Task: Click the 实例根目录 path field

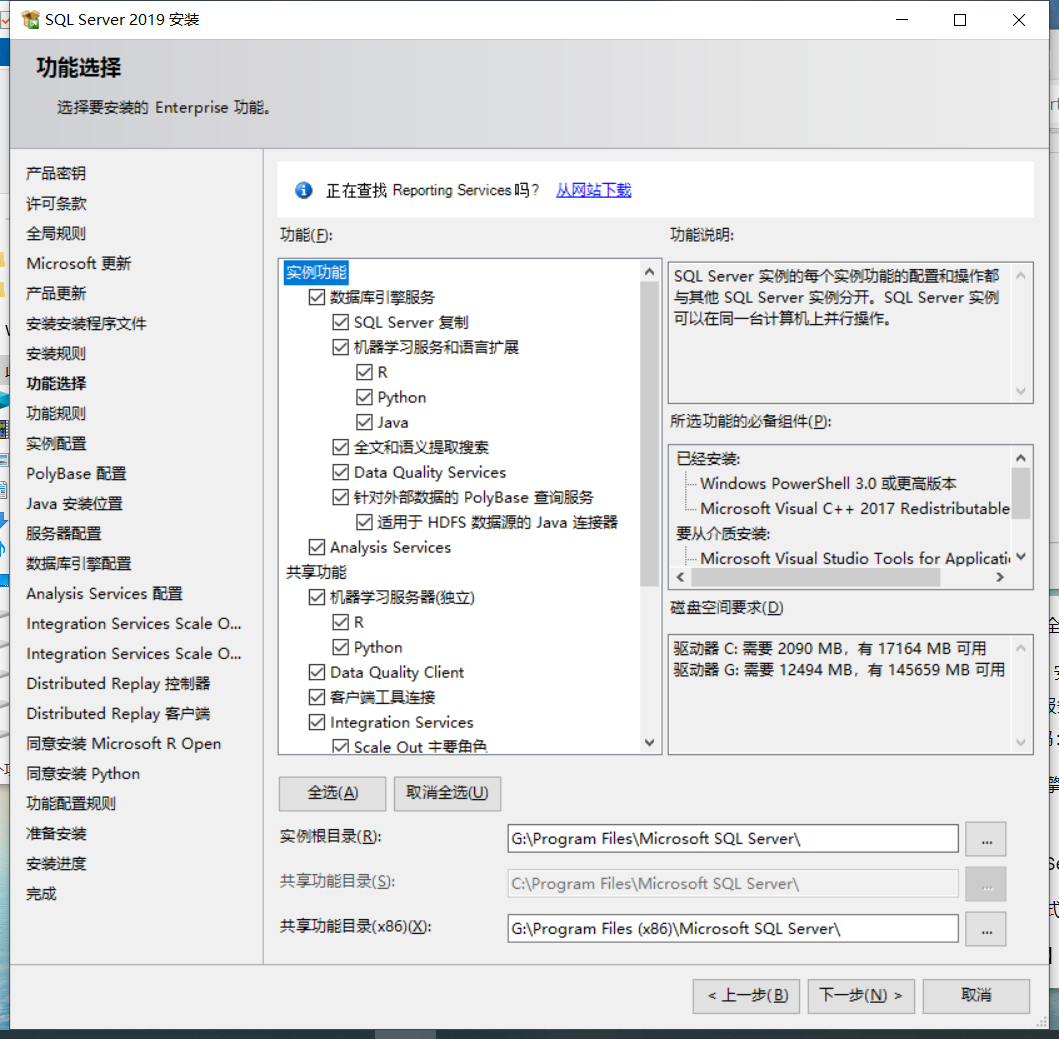Action: pyautogui.click(x=733, y=839)
